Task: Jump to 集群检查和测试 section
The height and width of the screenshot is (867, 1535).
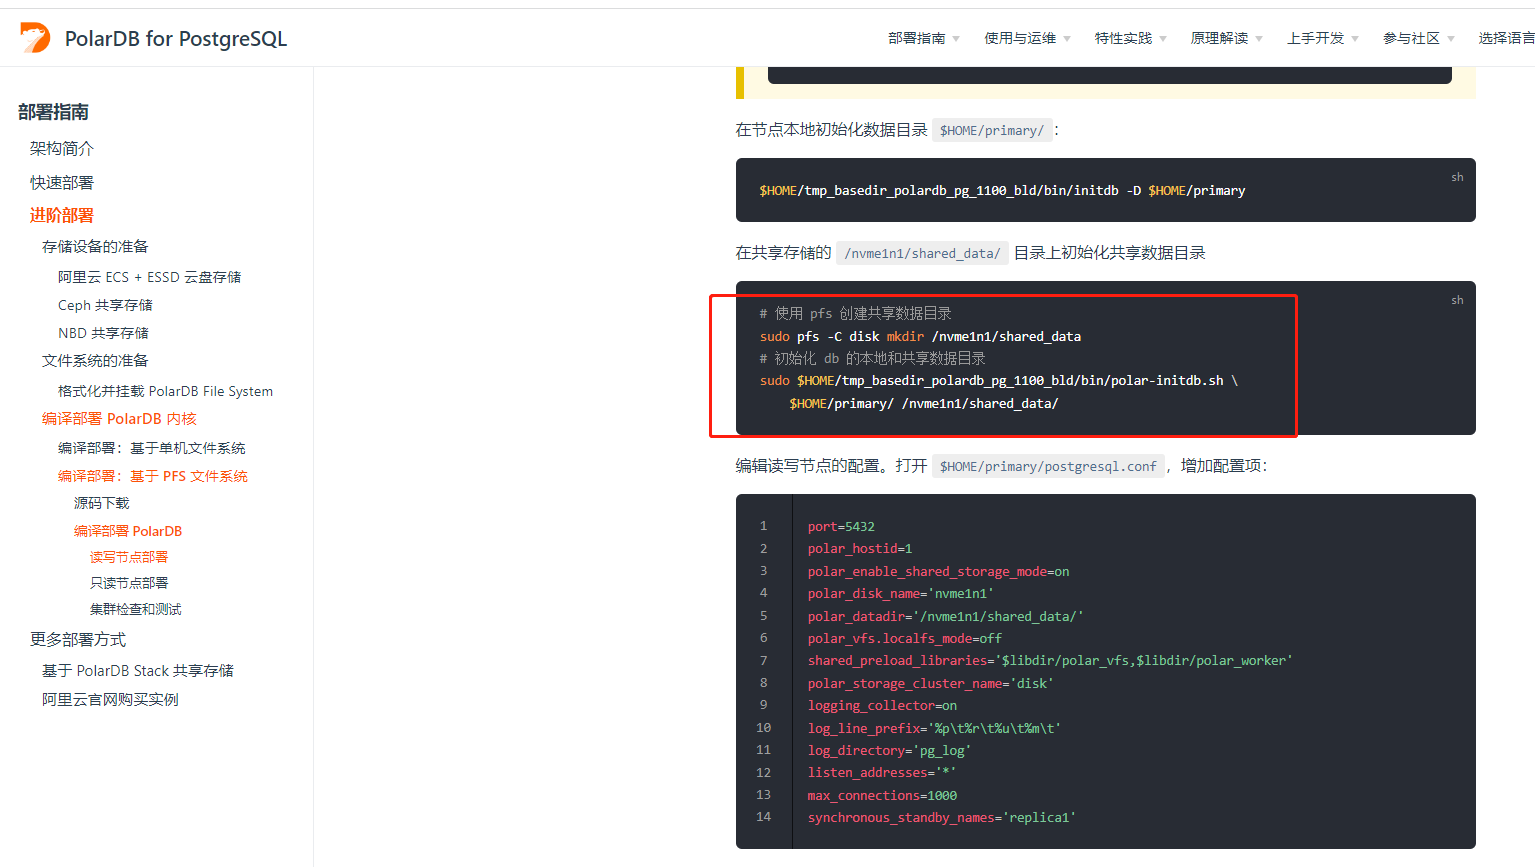Action: pyautogui.click(x=136, y=609)
